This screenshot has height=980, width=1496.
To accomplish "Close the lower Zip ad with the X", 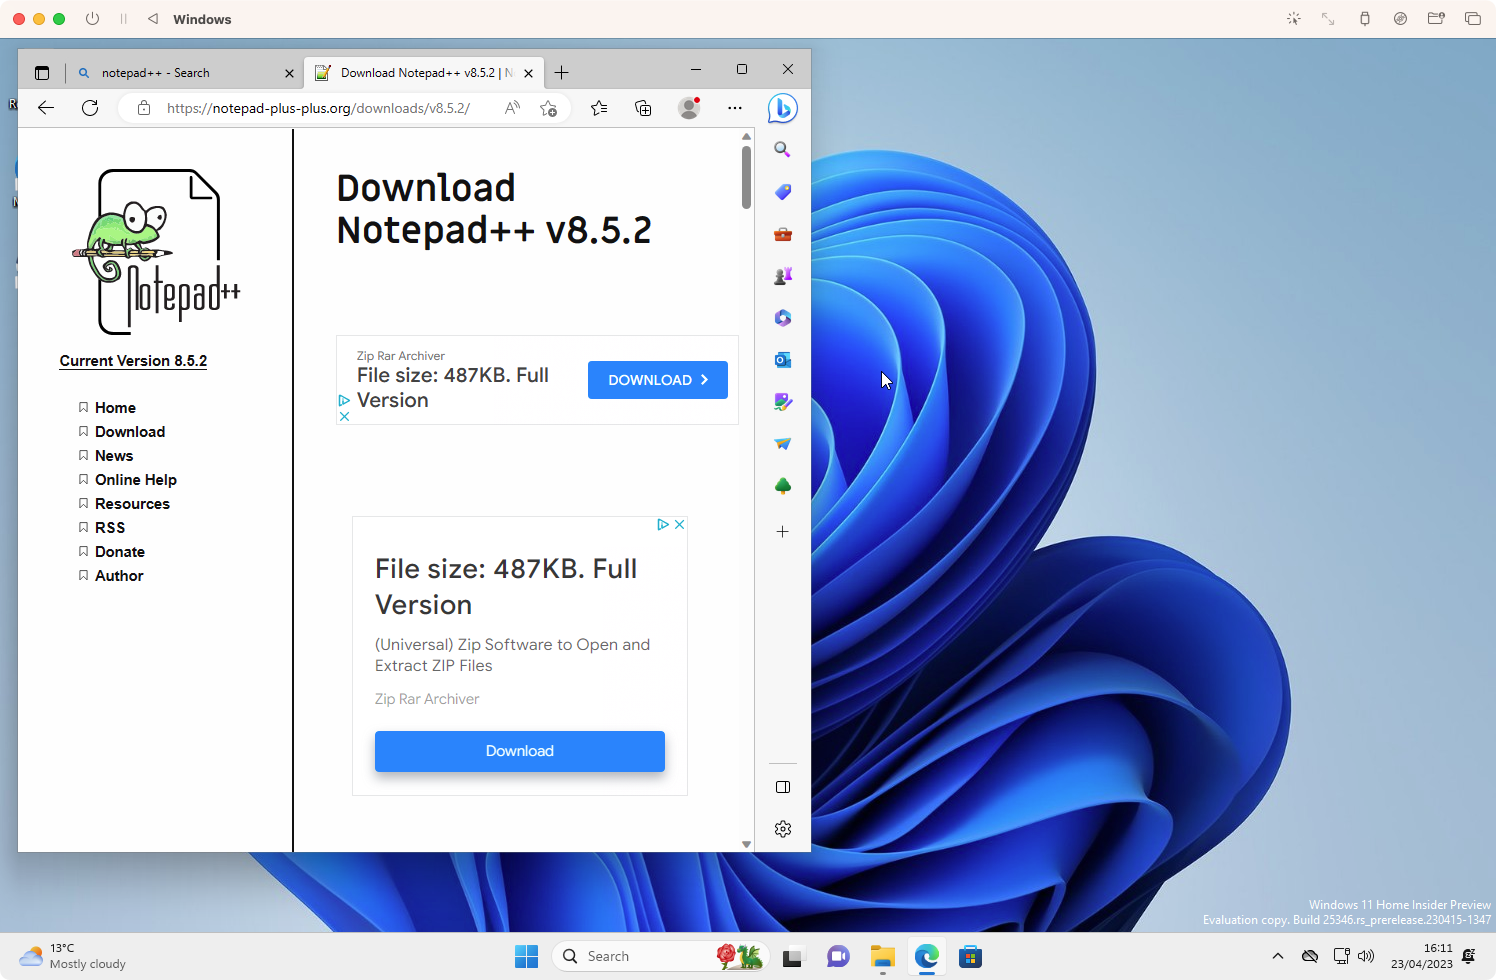I will pyautogui.click(x=679, y=524).
